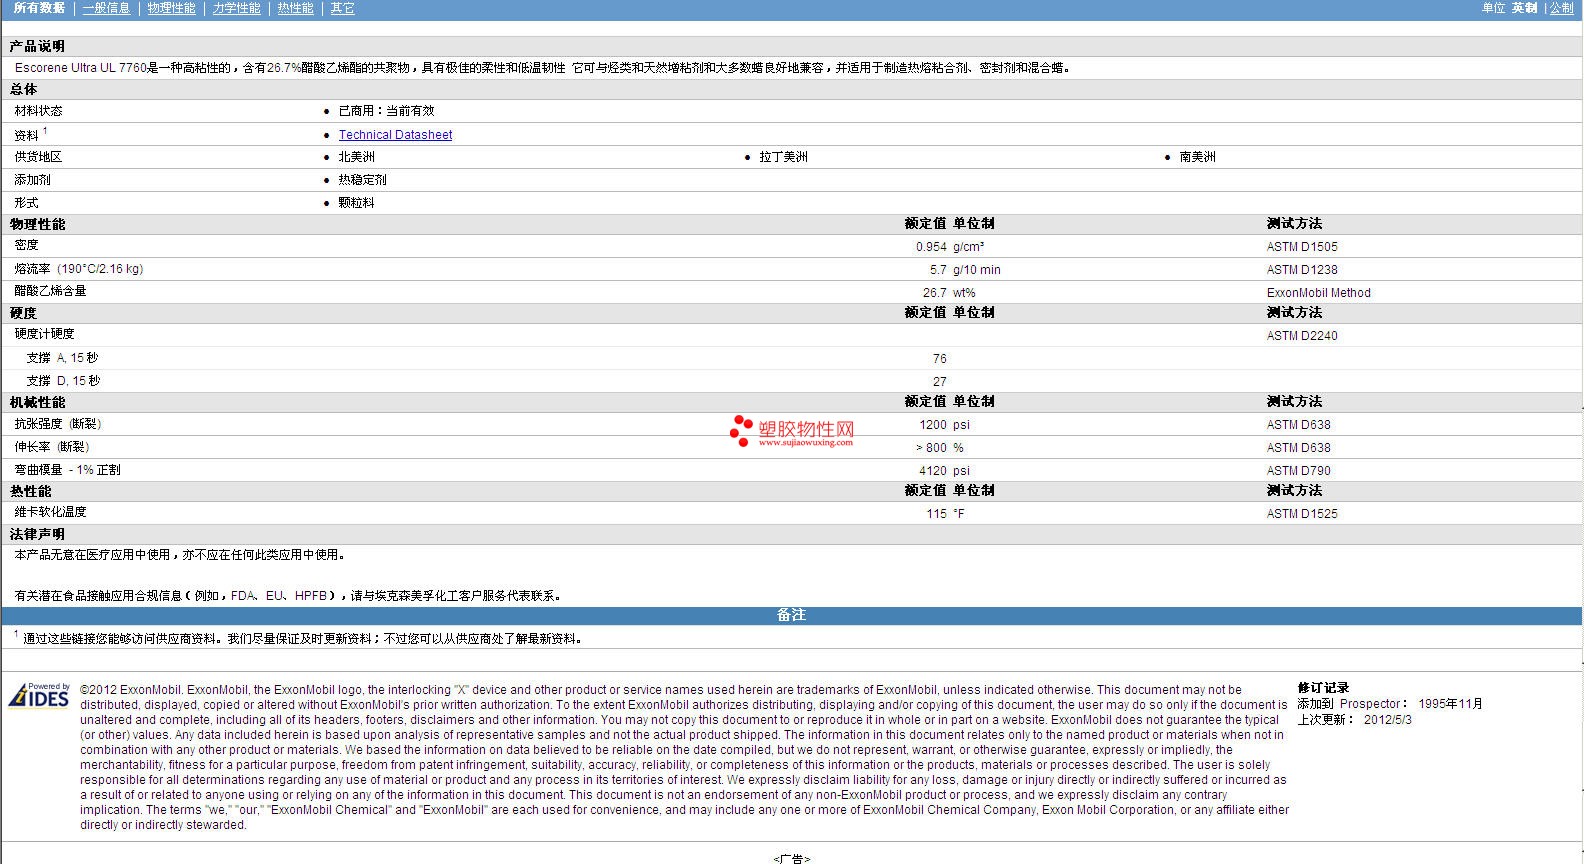This screenshot has width=1584, height=864.
Task: Click the 机械性能 section header
Action: 37,402
